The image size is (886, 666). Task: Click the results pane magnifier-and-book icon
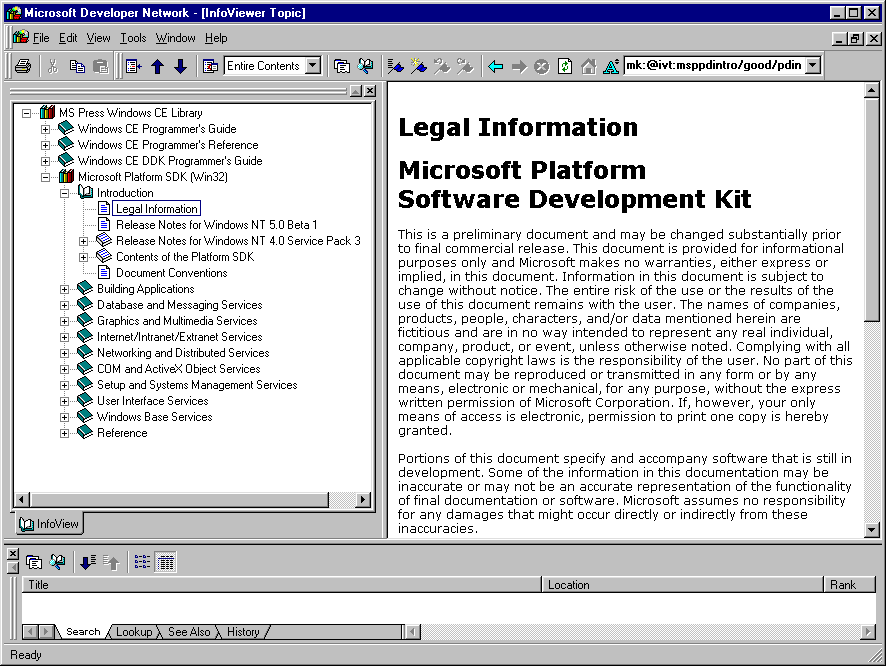pyautogui.click(x=57, y=562)
